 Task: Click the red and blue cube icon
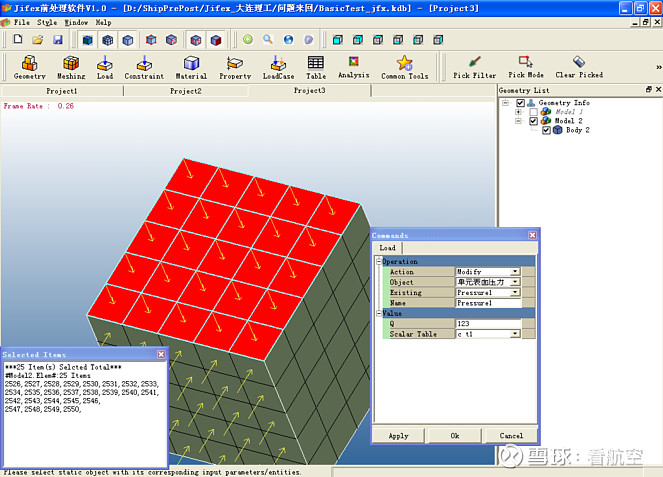pyautogui.click(x=216, y=40)
